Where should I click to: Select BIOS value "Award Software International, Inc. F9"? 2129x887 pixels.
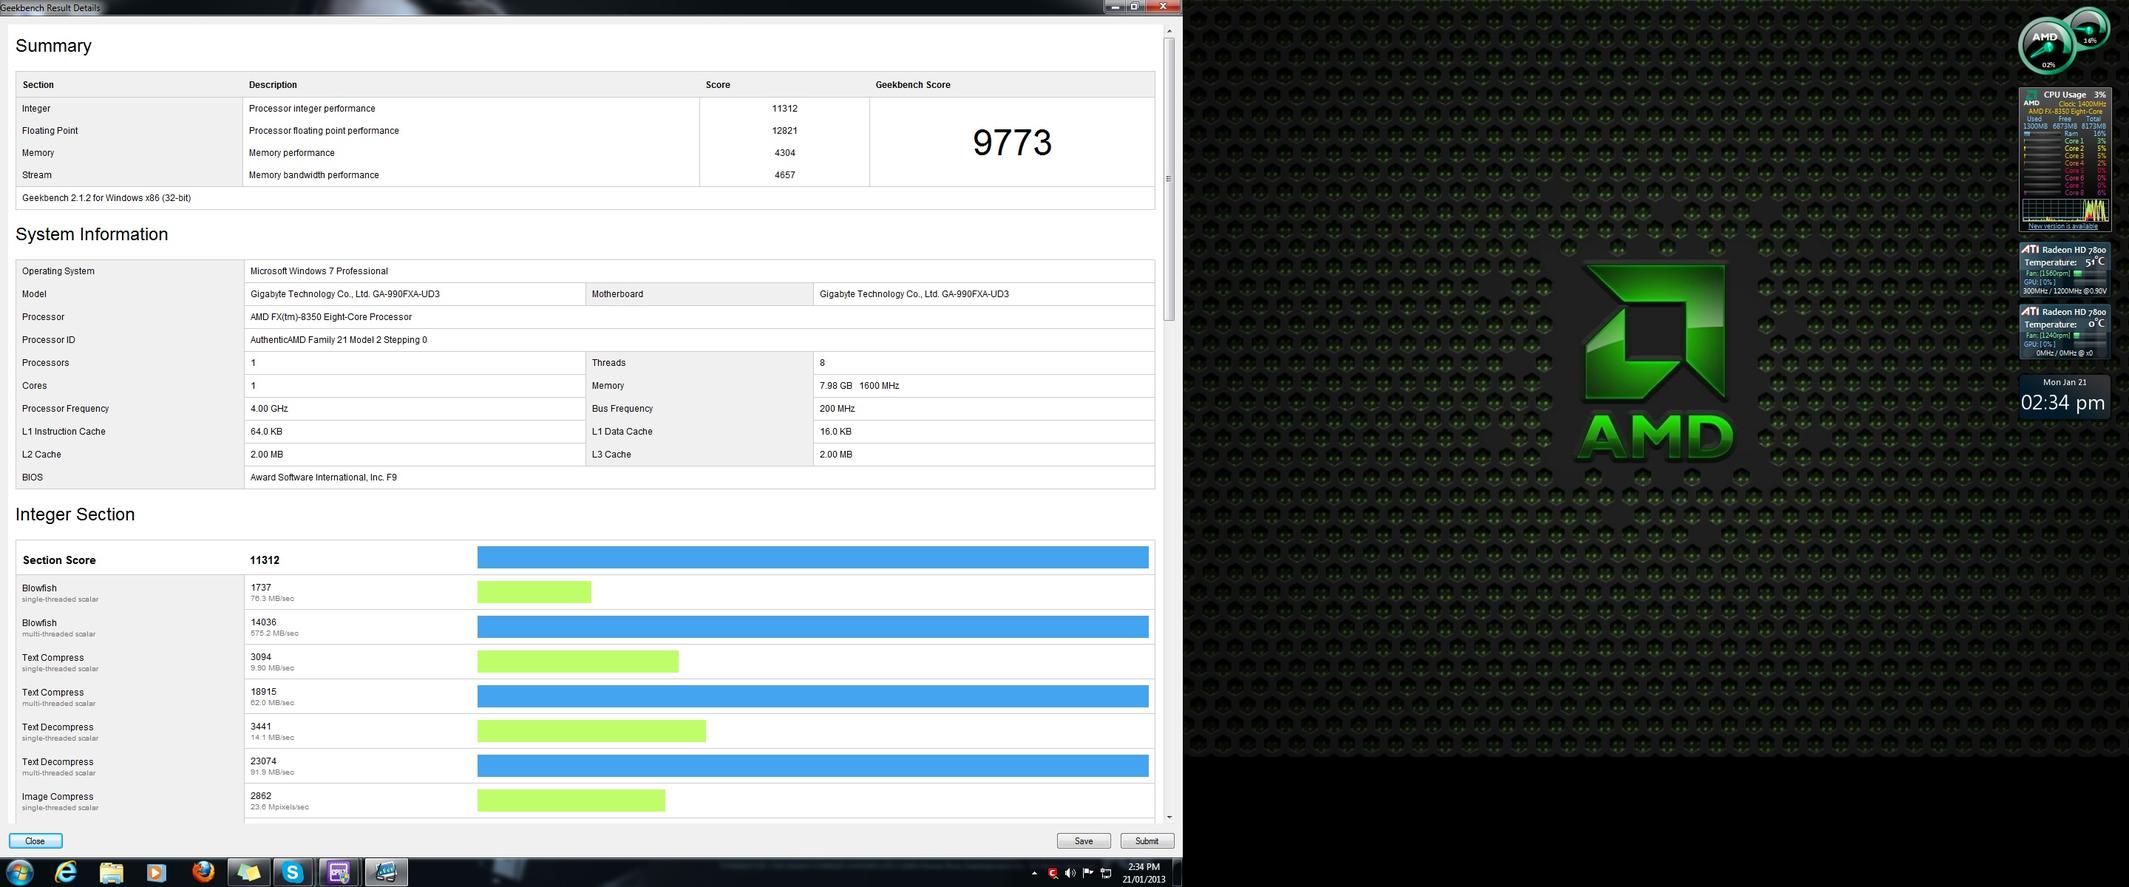coord(323,478)
